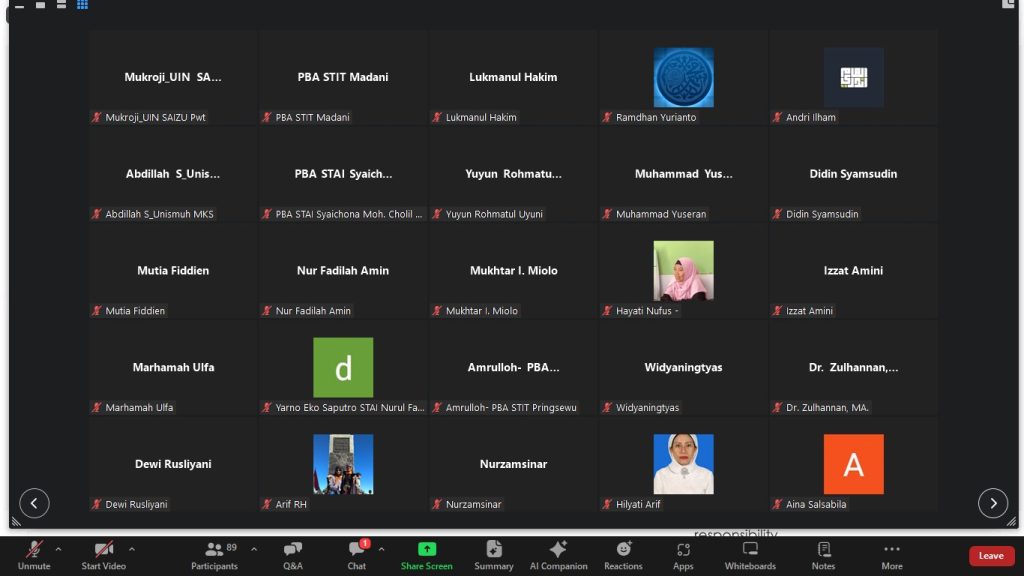Screen dimensions: 1024x576
Task: Unmute the microphone
Action: 34,555
